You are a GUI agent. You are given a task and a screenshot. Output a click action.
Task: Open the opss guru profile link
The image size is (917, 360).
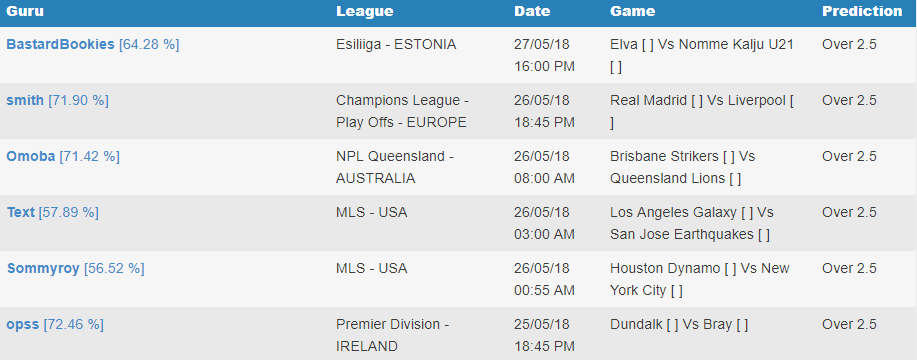[x=23, y=325]
